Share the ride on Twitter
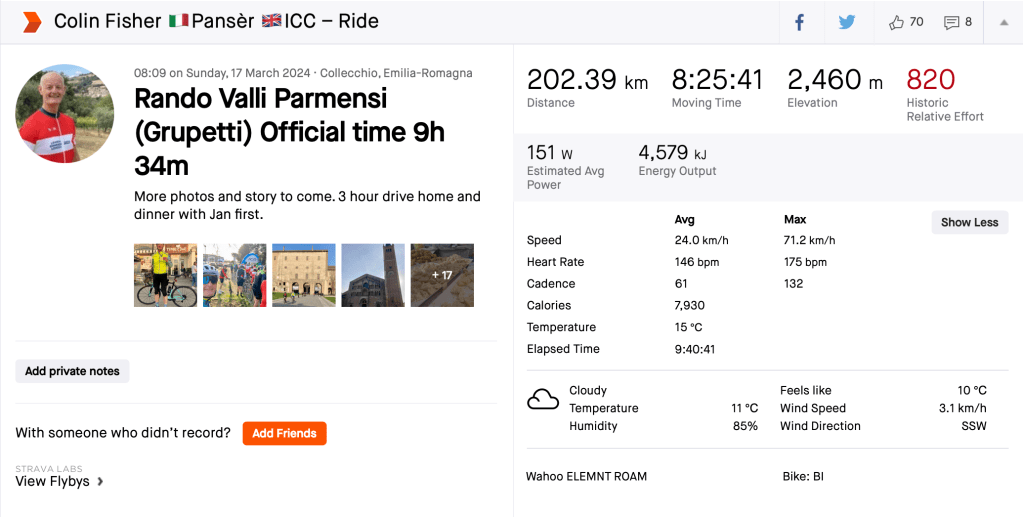The width and height of the screenshot is (1023, 517). coord(847,22)
